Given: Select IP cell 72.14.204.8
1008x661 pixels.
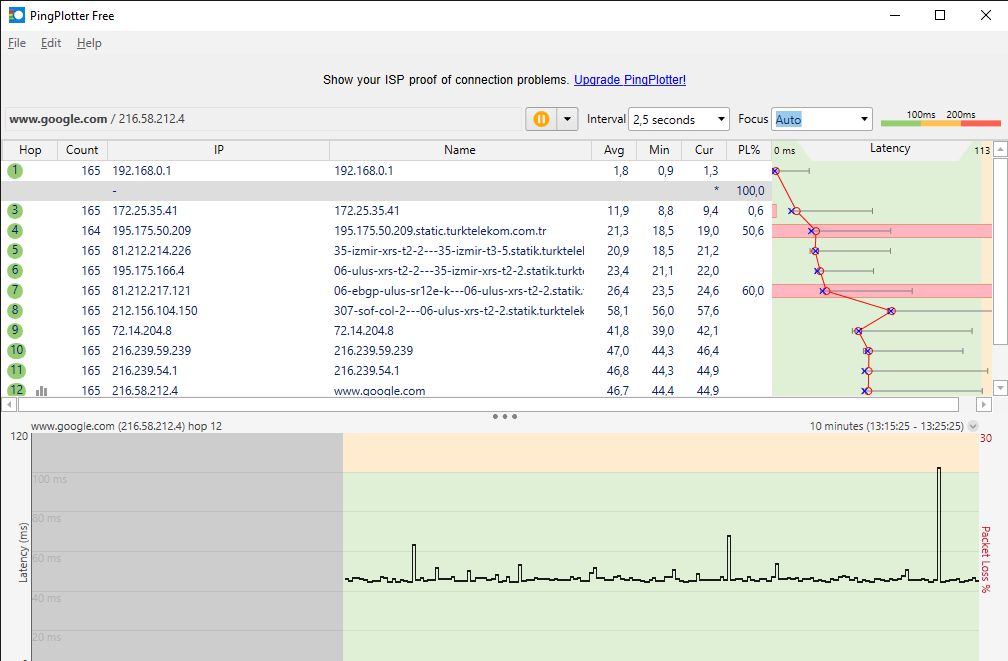Looking at the screenshot, I should [x=142, y=330].
